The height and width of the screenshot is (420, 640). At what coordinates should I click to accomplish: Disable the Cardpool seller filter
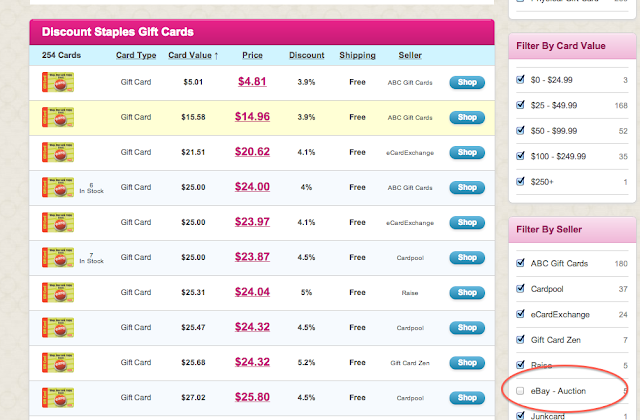coord(520,289)
